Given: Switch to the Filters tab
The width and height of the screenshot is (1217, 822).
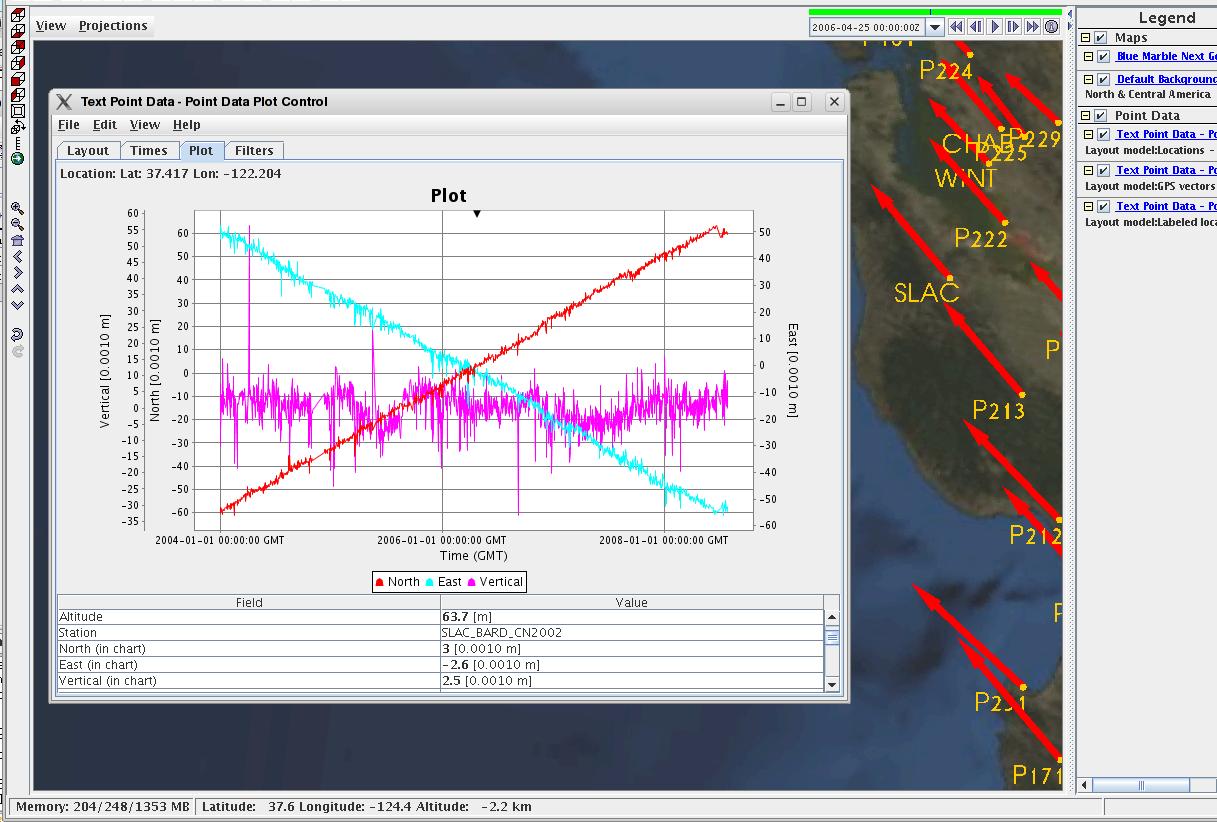Looking at the screenshot, I should [254, 151].
